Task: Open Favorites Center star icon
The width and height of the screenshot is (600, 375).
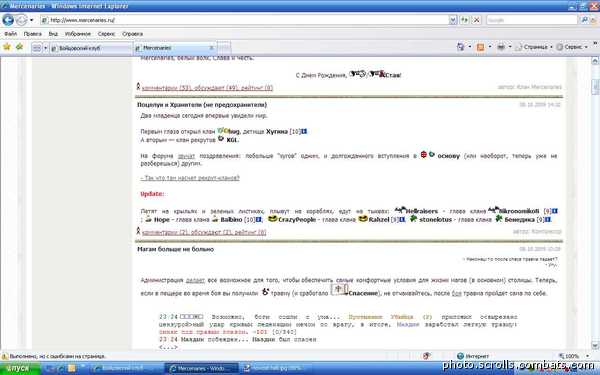Action: 7,47
